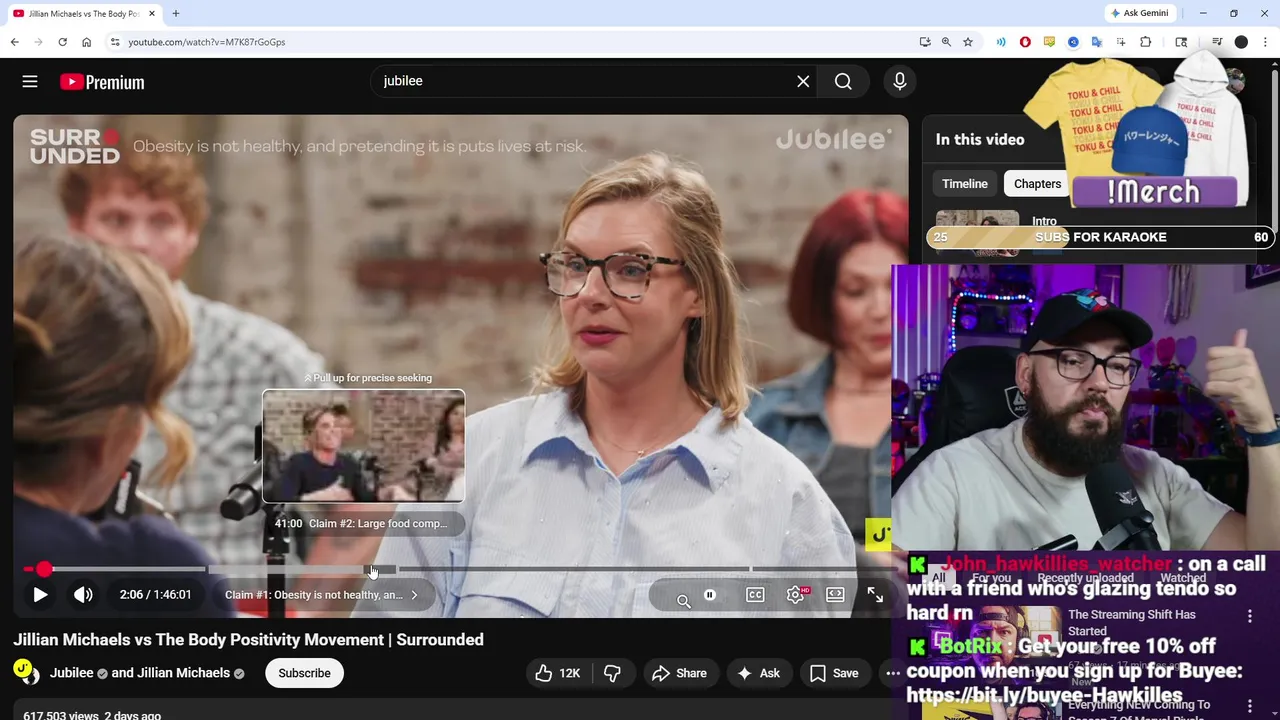Mute the video with the speaker icon

[83, 594]
